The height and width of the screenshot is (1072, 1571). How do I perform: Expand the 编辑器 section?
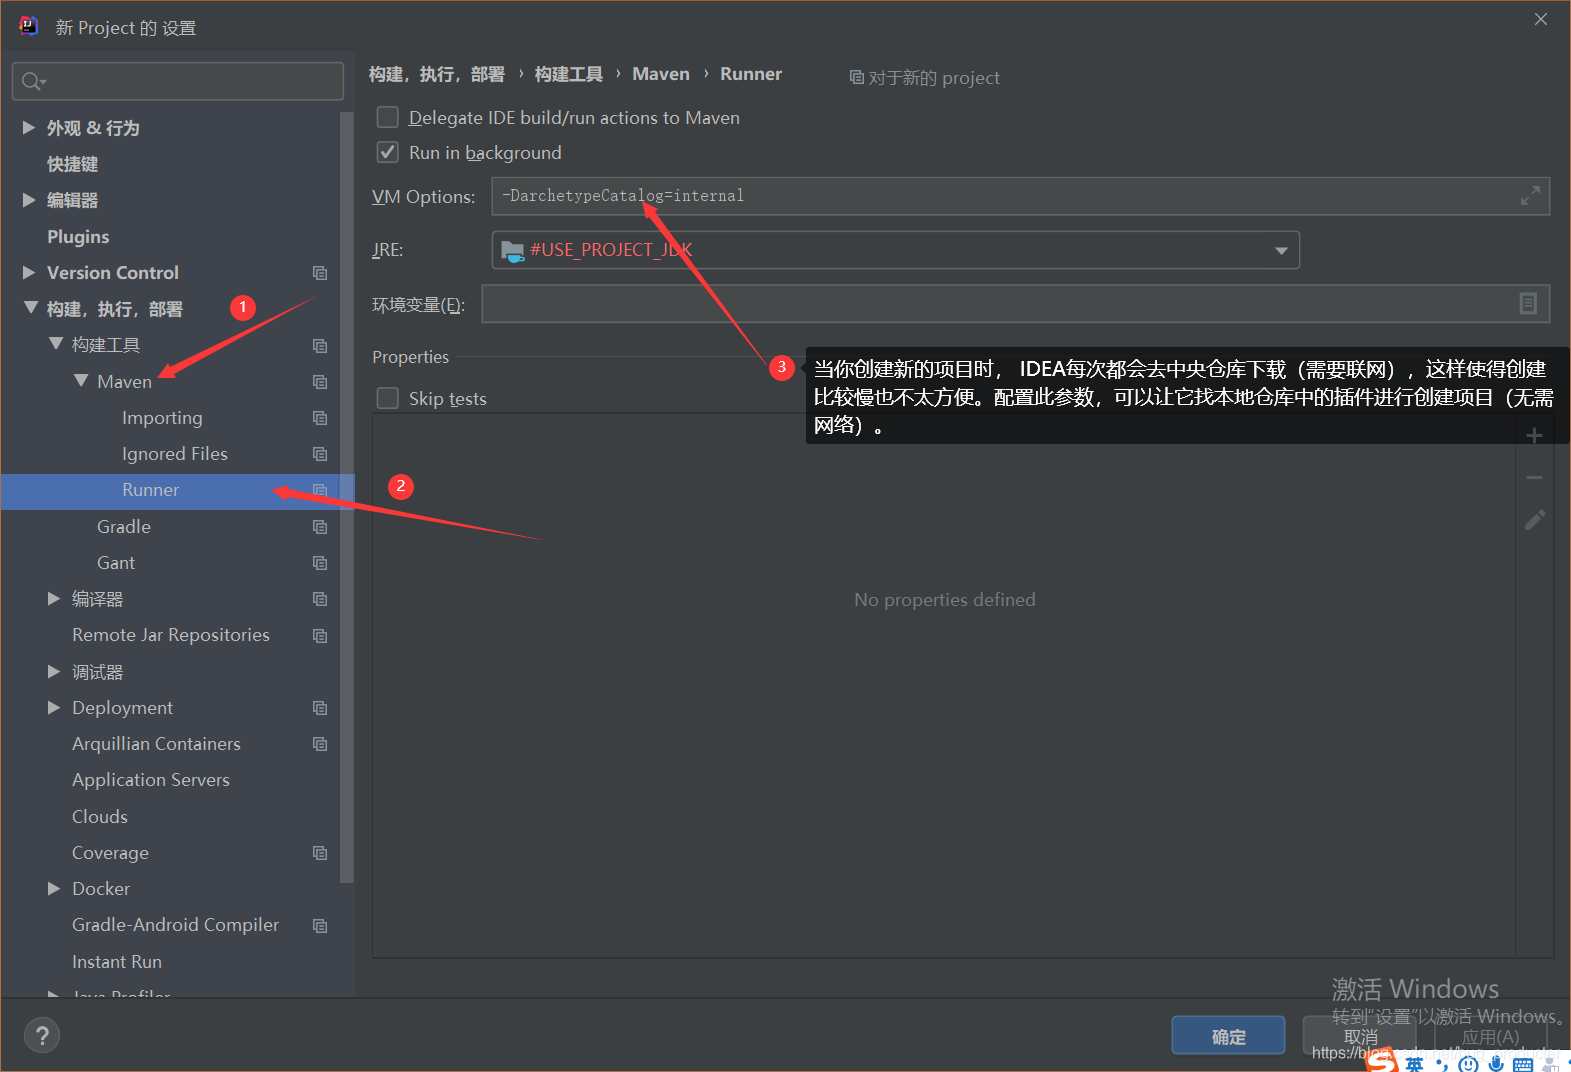[29, 200]
